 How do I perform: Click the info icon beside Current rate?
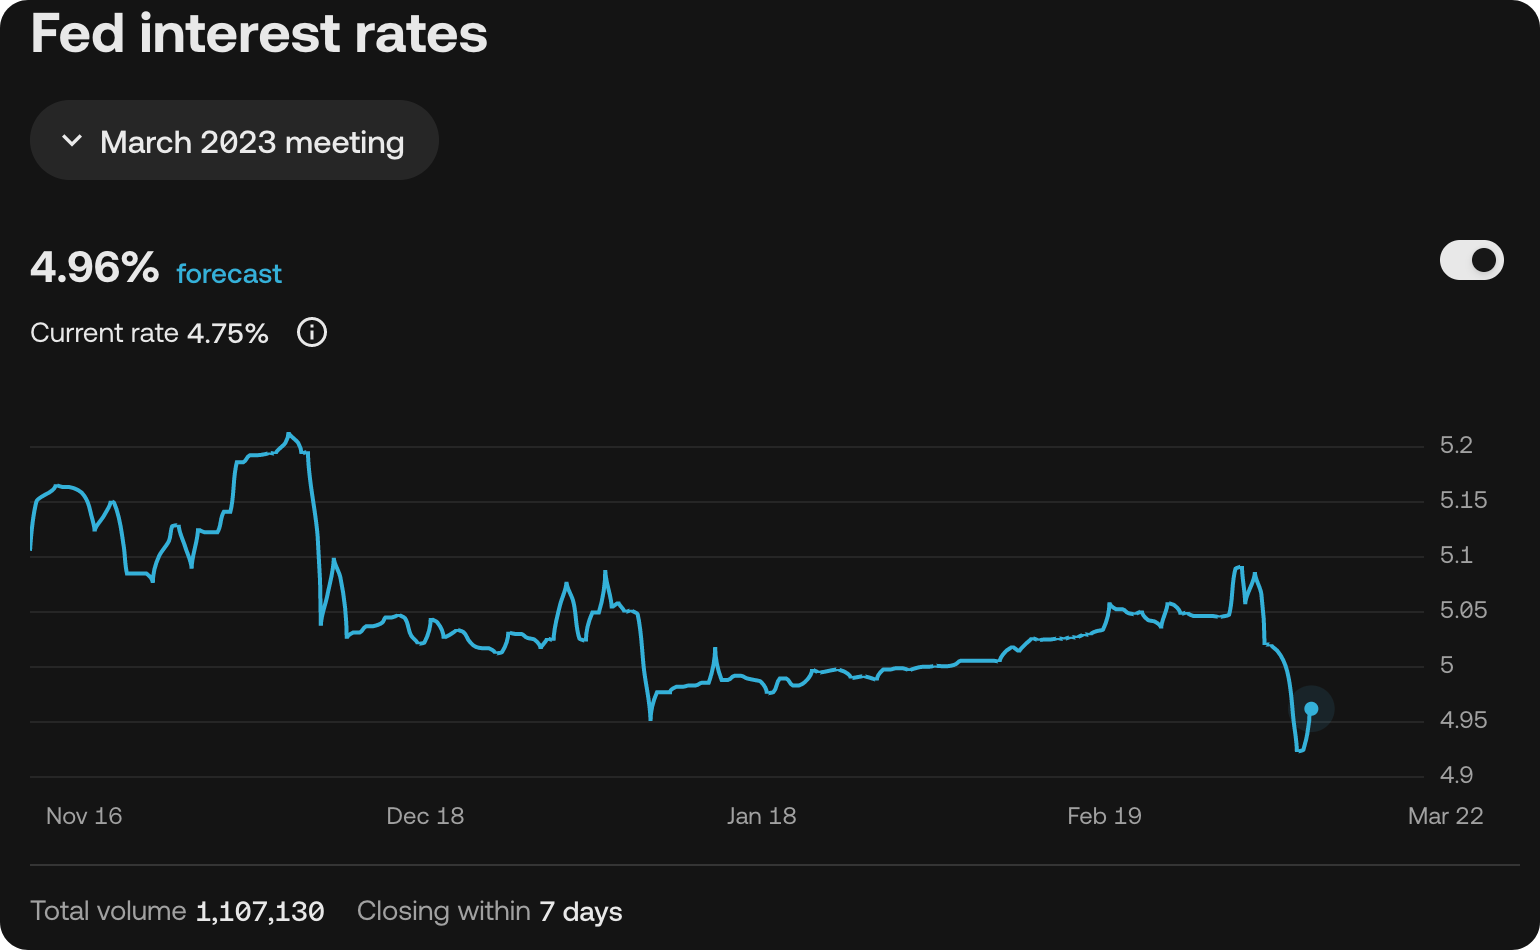coord(312,332)
